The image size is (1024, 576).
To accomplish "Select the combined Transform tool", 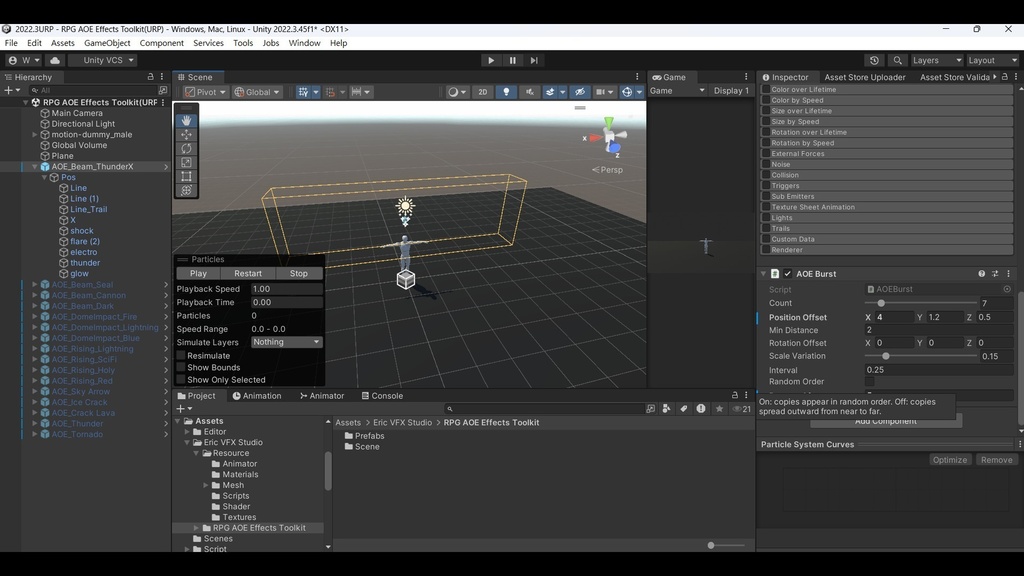I will (186, 190).
